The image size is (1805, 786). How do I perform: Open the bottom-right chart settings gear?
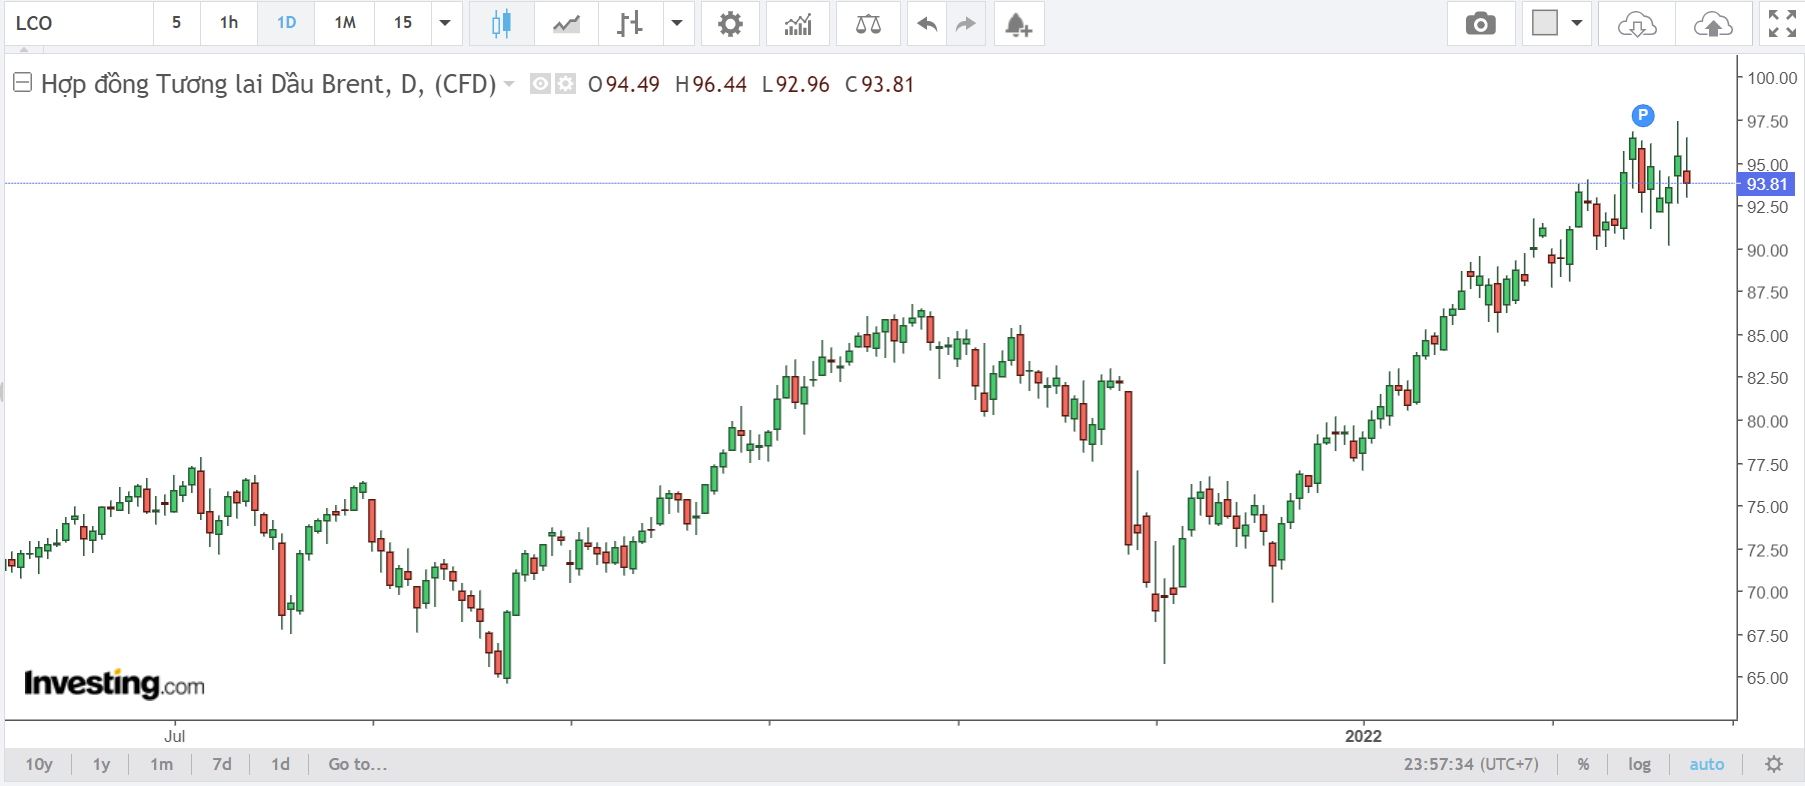coord(1774,764)
